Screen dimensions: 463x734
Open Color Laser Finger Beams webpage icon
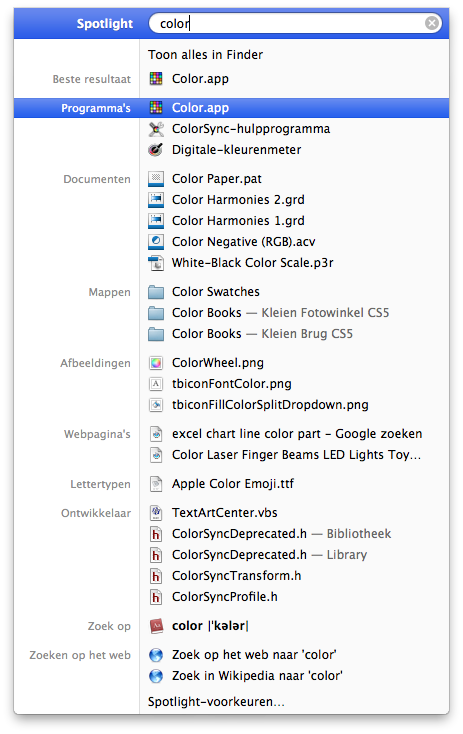[x=156, y=455]
